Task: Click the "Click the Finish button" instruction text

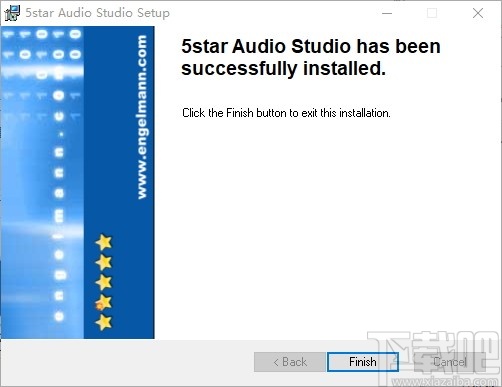Action: pyautogui.click(x=286, y=113)
